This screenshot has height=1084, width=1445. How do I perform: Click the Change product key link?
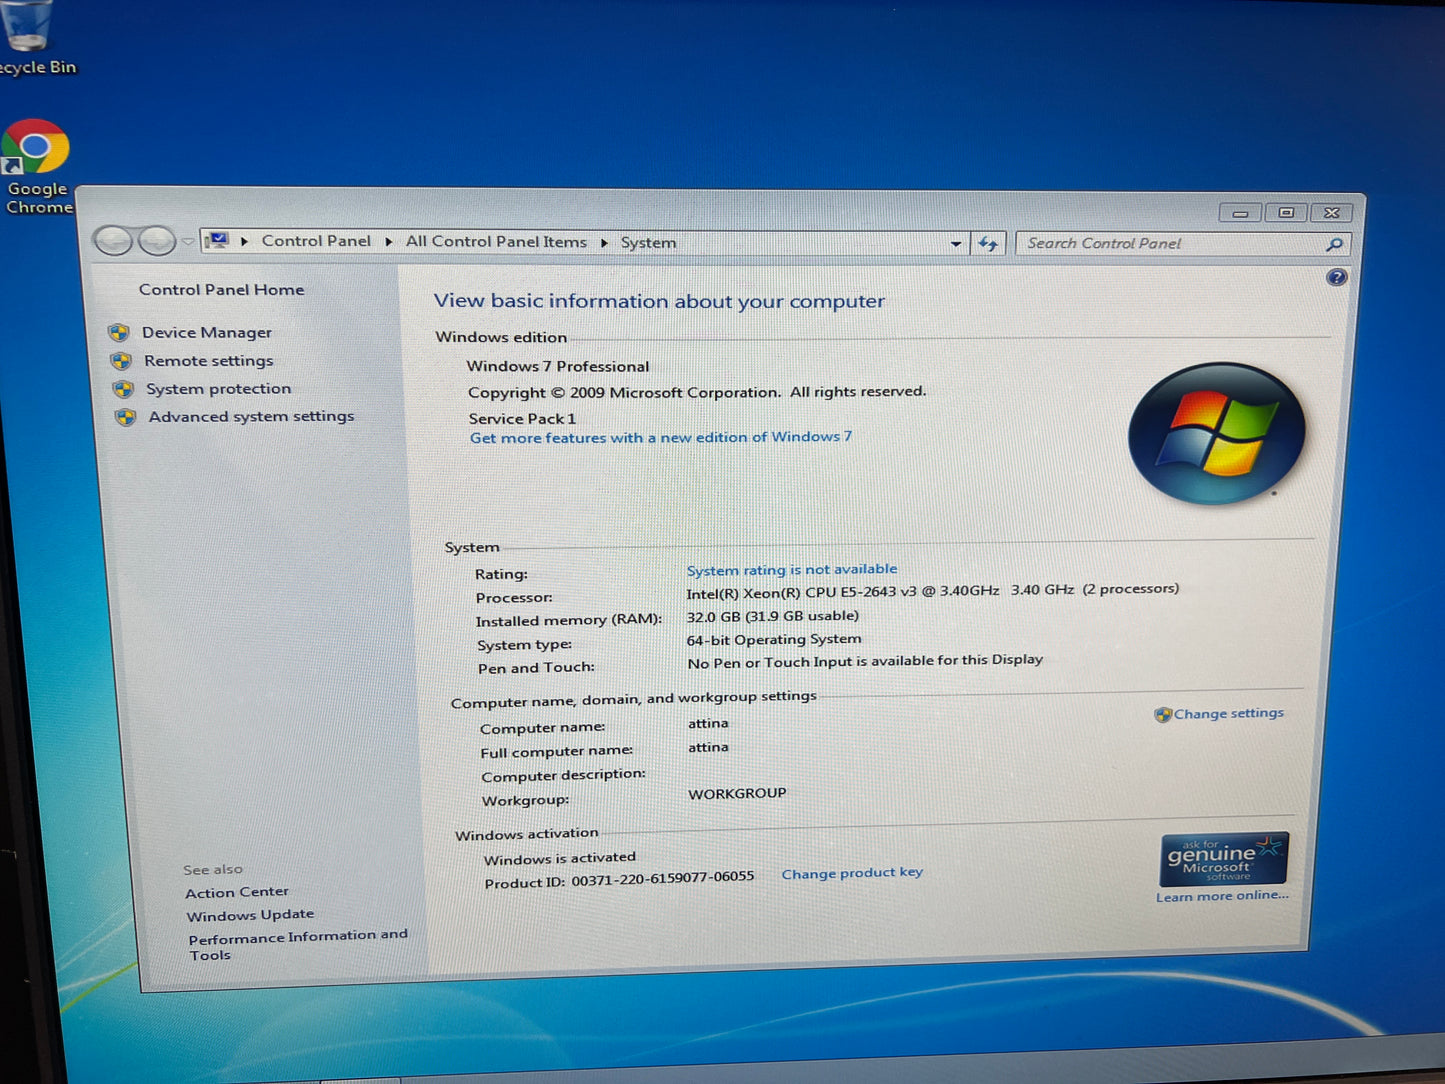(852, 873)
